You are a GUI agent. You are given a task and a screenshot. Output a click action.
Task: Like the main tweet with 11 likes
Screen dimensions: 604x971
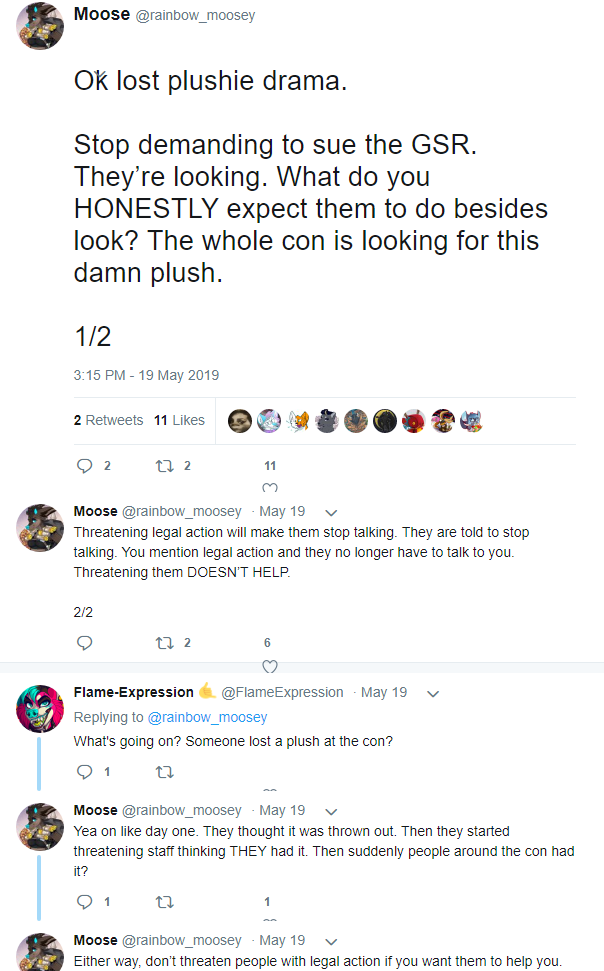(x=269, y=487)
